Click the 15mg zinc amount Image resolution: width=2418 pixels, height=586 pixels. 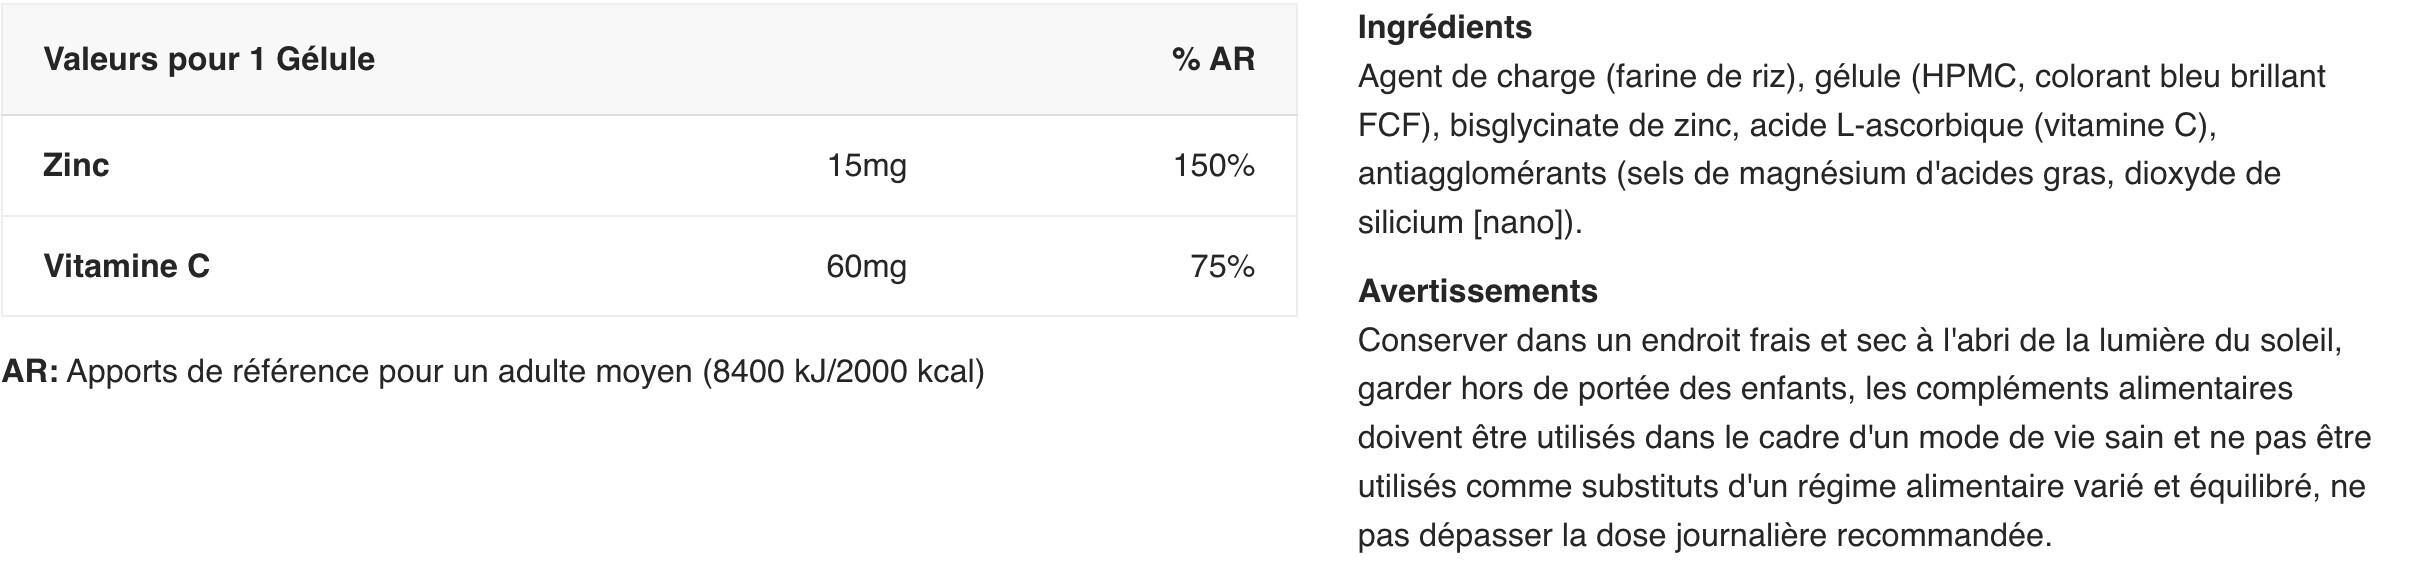(x=866, y=166)
